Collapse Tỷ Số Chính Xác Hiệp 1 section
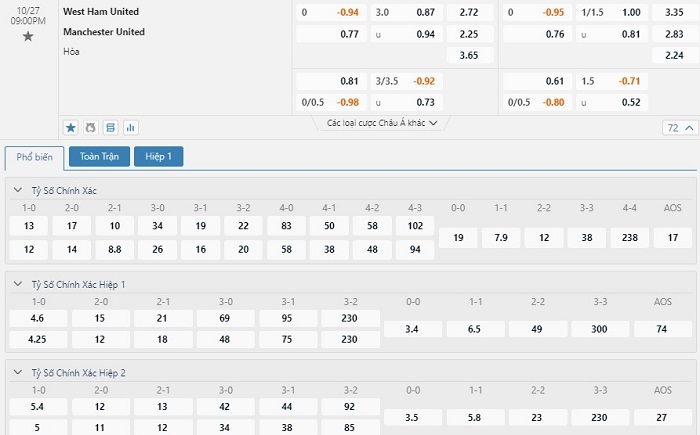The height and width of the screenshot is (435, 700). coord(18,284)
